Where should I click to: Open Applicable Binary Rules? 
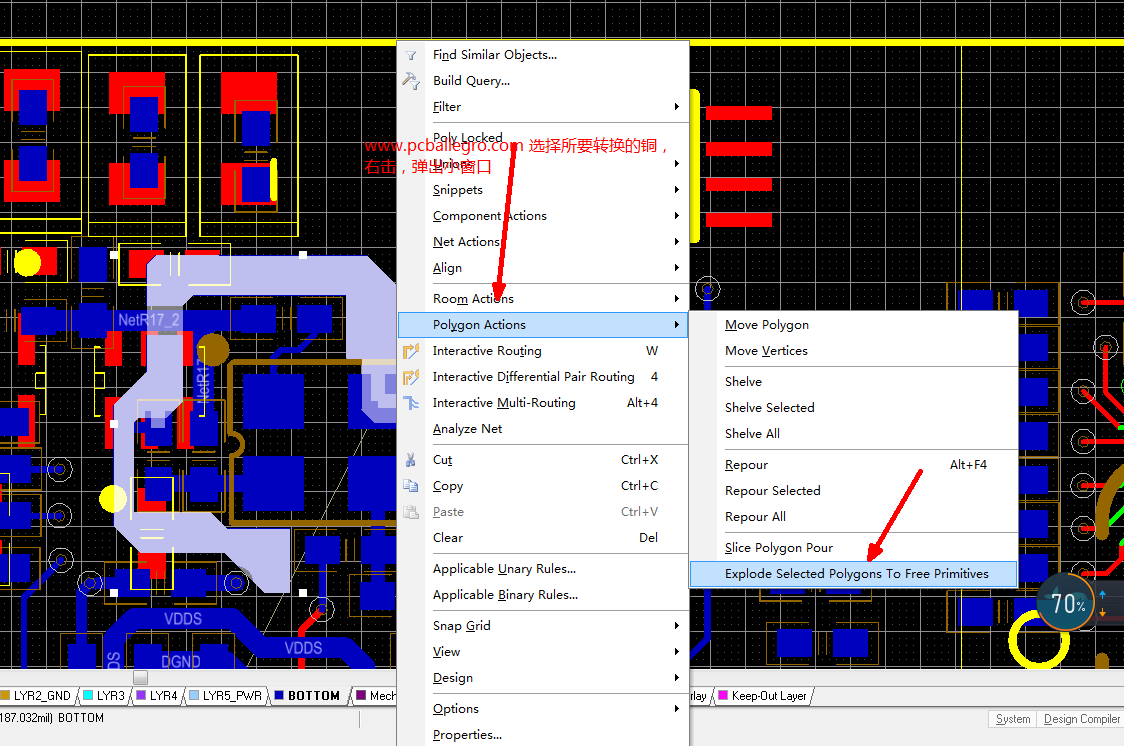[x=543, y=595]
